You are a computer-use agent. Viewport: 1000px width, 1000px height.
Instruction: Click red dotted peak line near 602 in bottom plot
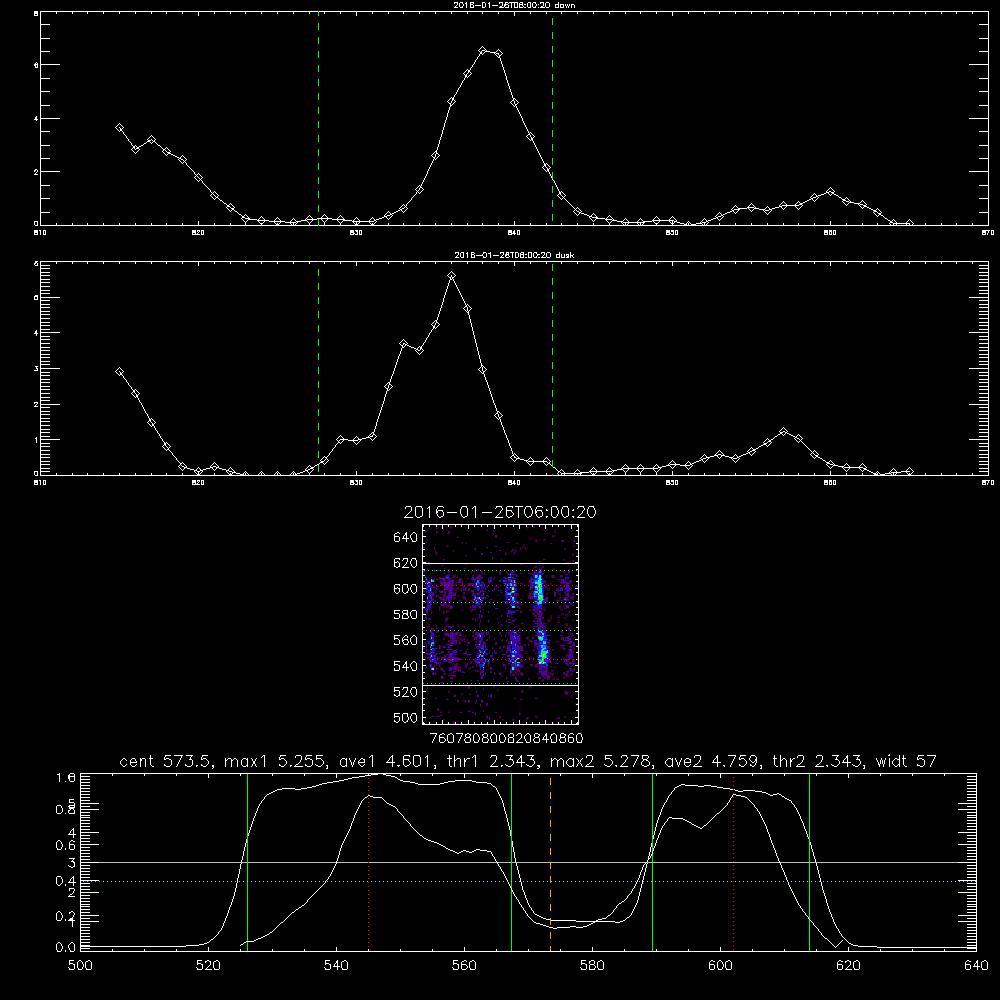[x=733, y=861]
